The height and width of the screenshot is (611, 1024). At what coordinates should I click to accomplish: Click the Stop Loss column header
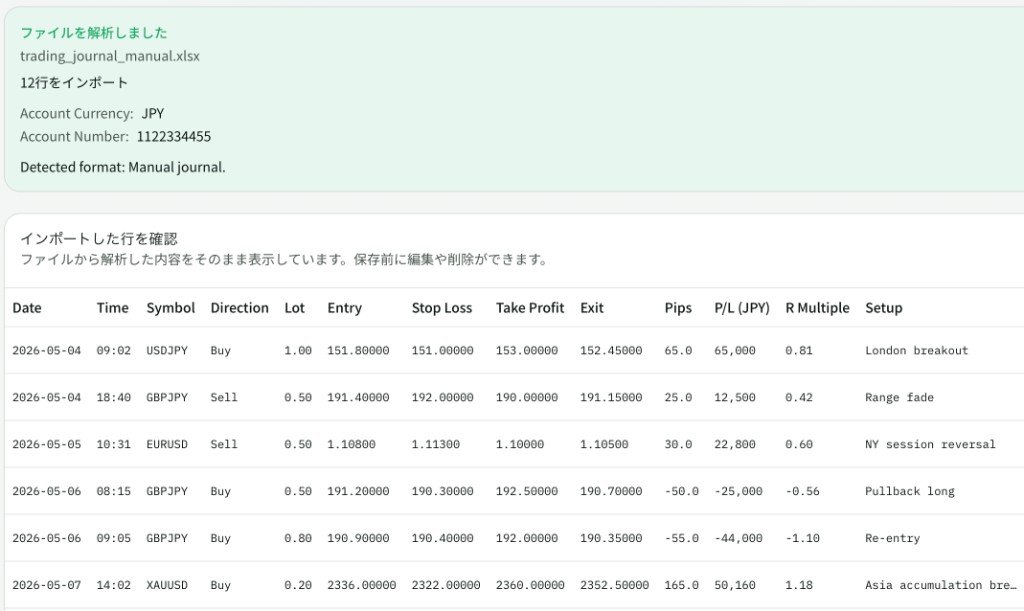click(441, 308)
